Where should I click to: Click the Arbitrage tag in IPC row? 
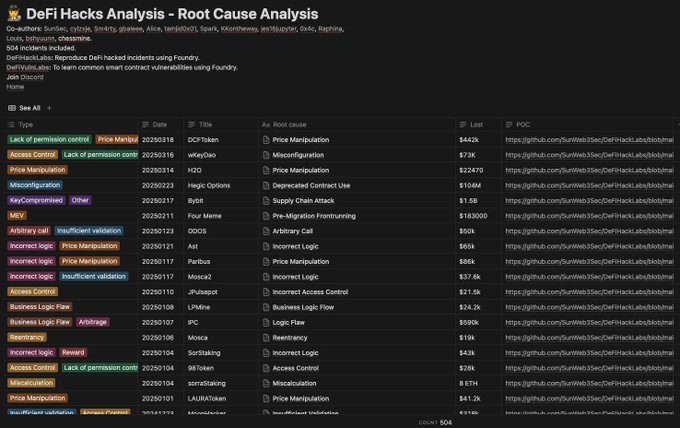pos(93,322)
